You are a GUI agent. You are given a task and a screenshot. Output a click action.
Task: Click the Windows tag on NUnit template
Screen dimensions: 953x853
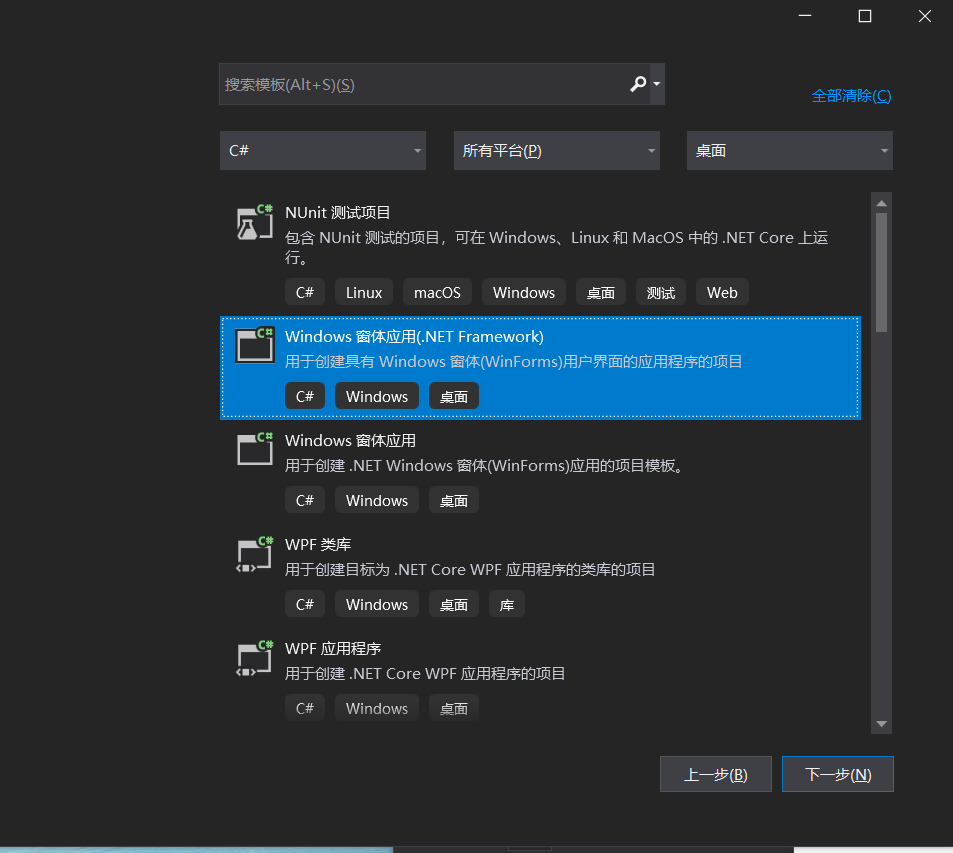coord(523,292)
